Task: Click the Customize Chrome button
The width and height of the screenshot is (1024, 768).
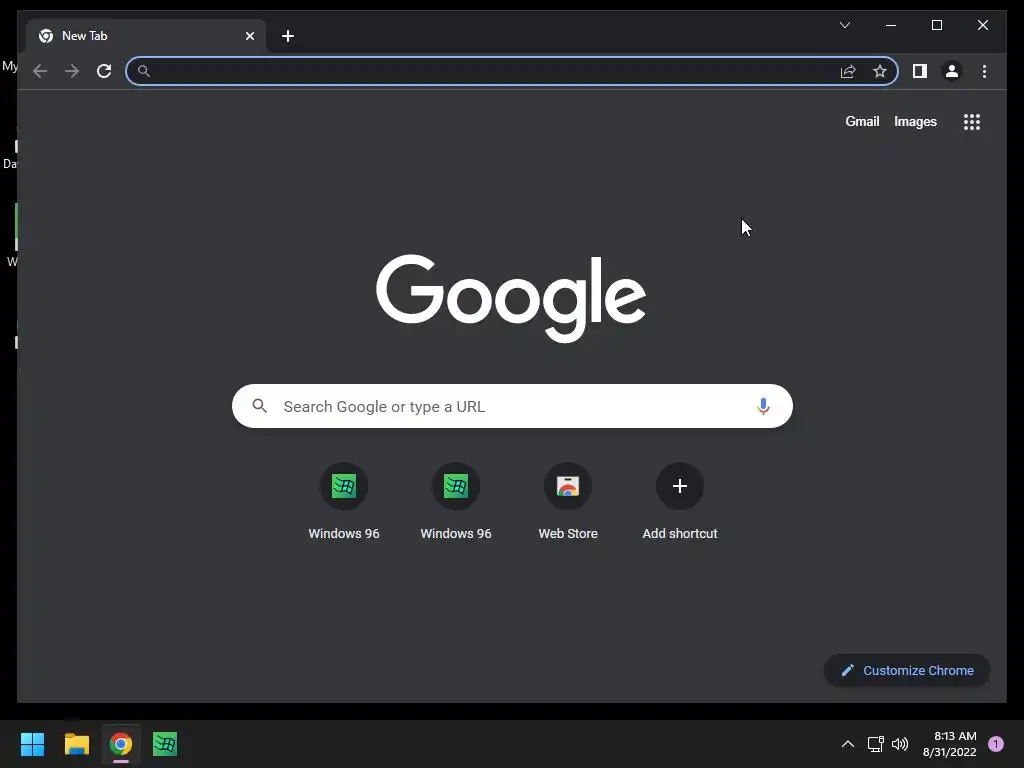Action: point(907,671)
